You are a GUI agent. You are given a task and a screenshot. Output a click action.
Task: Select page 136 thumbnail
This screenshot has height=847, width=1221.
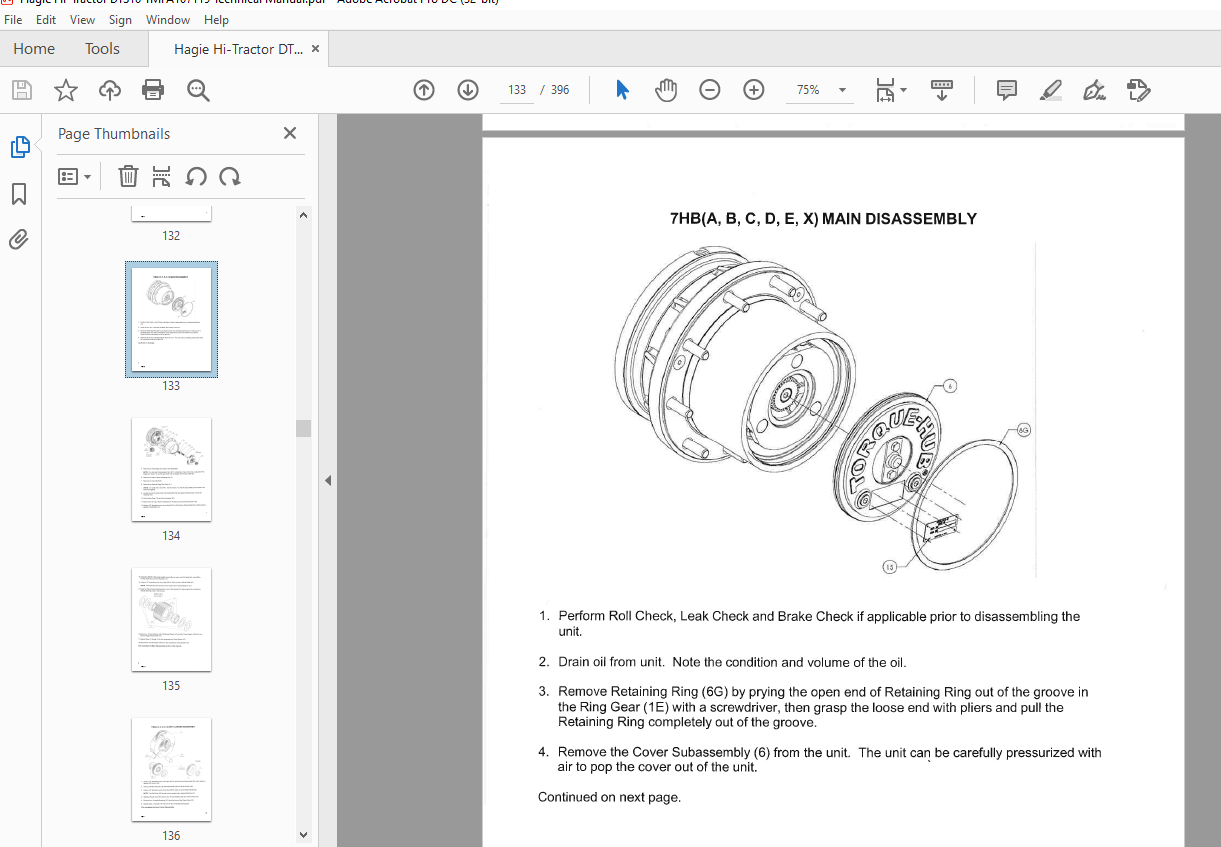(x=171, y=769)
